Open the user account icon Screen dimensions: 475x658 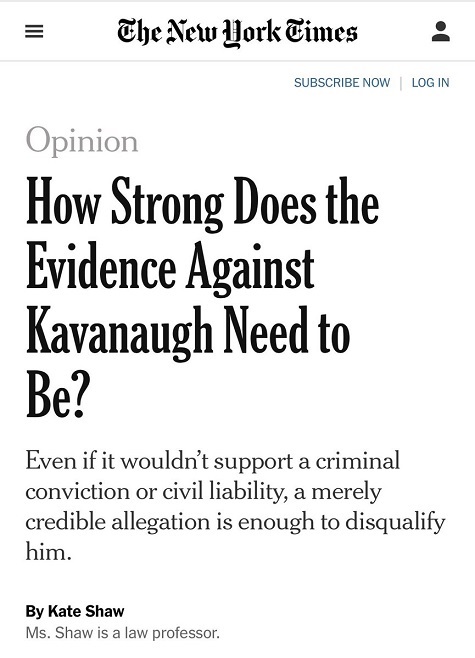(441, 31)
